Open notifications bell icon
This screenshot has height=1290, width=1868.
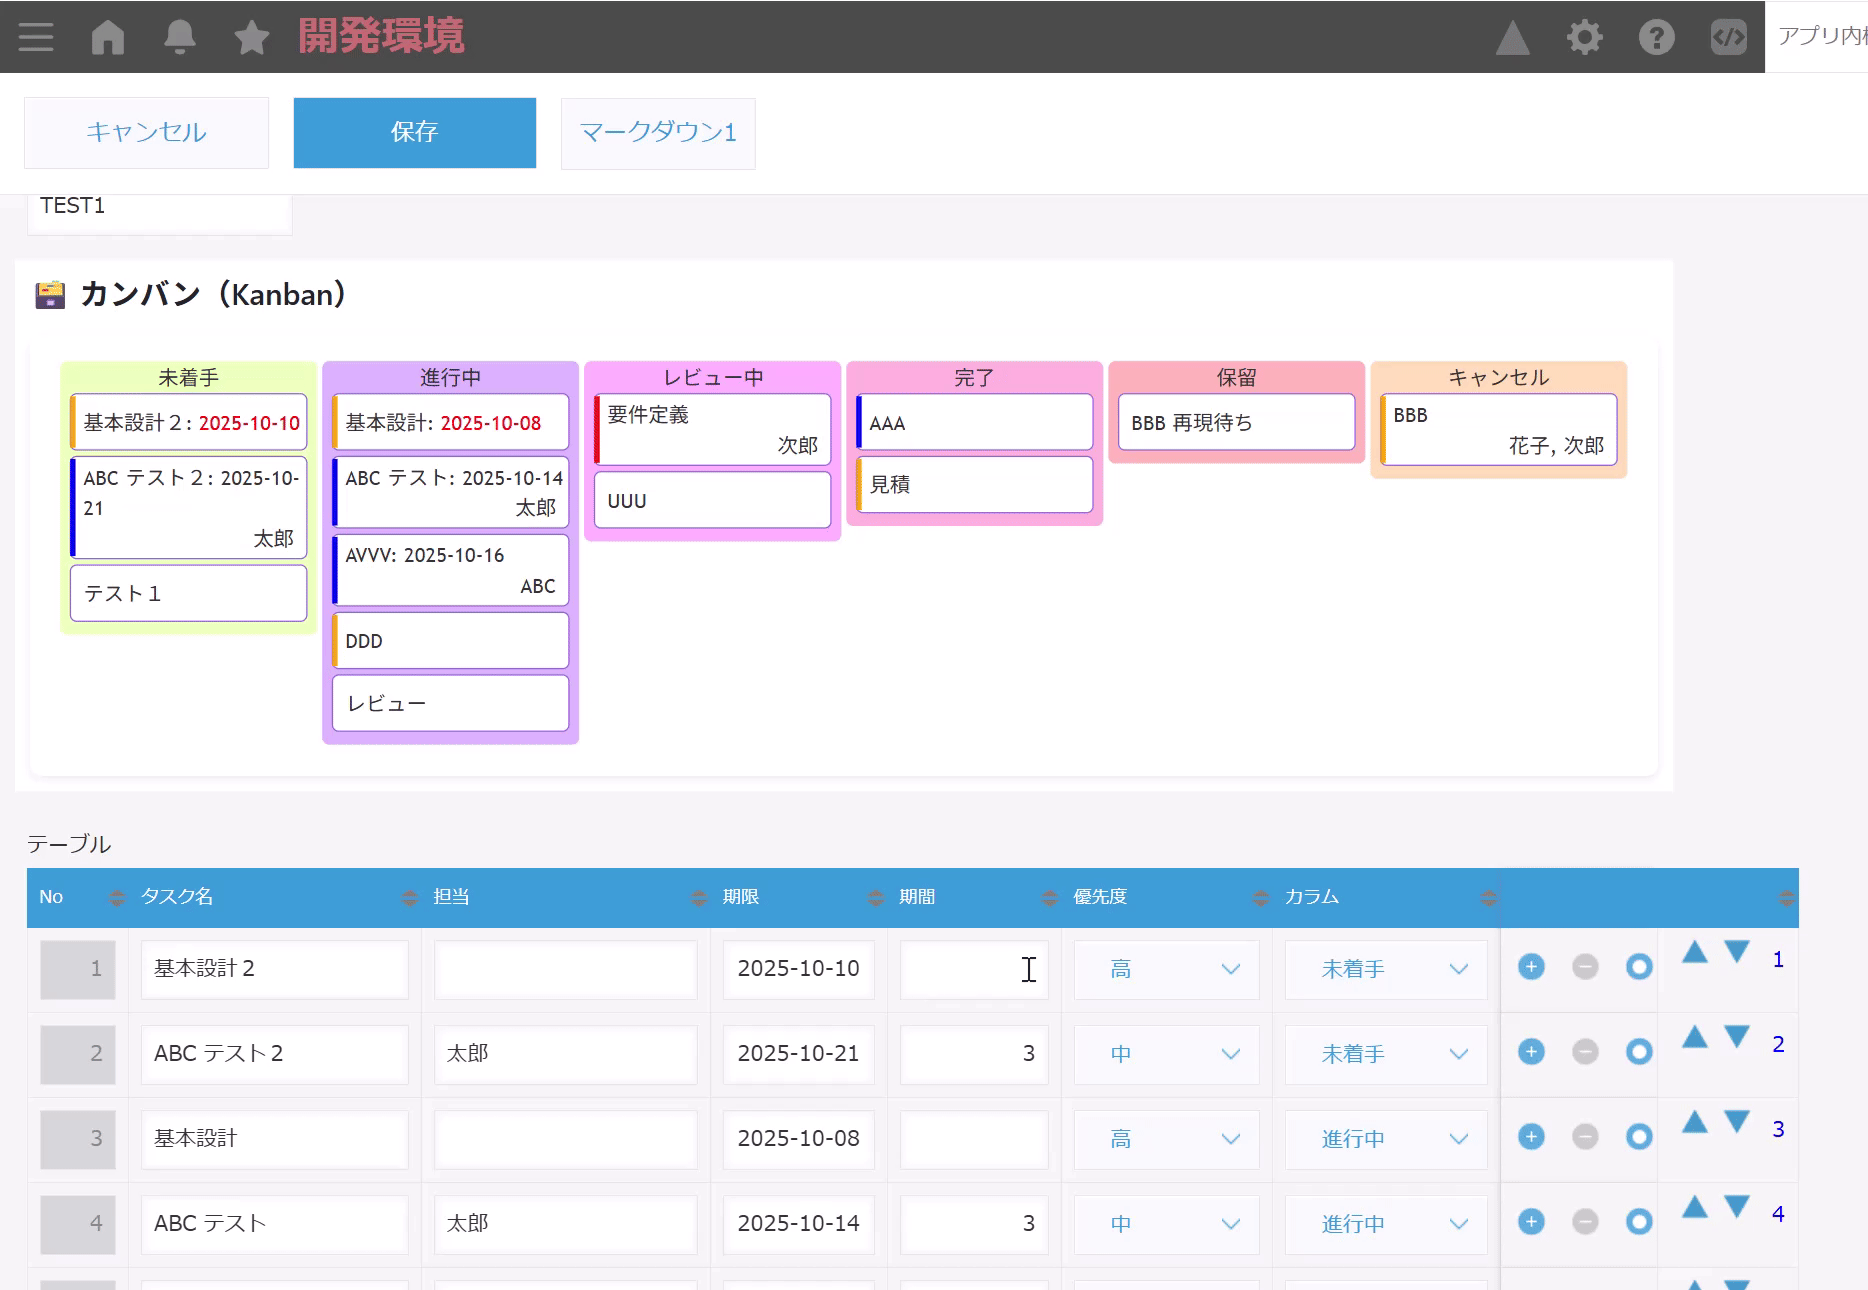pos(180,37)
